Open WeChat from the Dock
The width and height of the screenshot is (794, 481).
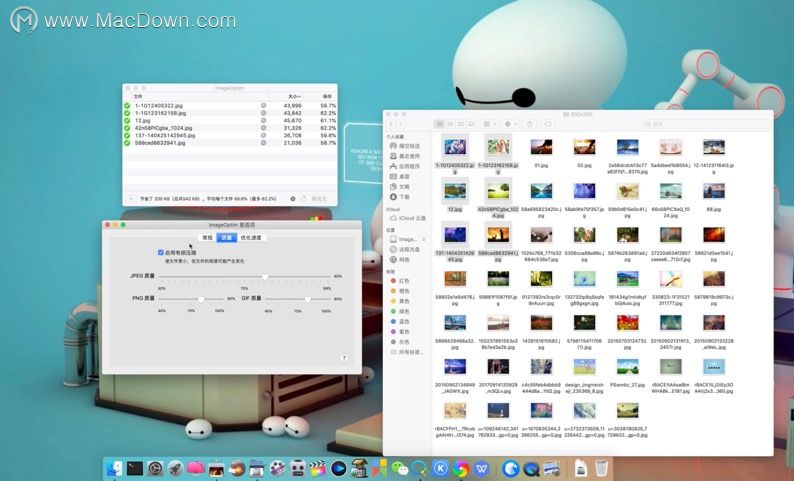point(400,468)
